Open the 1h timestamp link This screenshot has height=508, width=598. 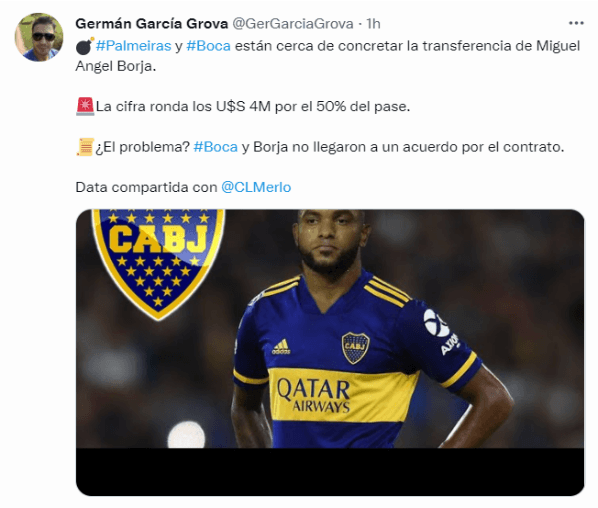click(373, 24)
